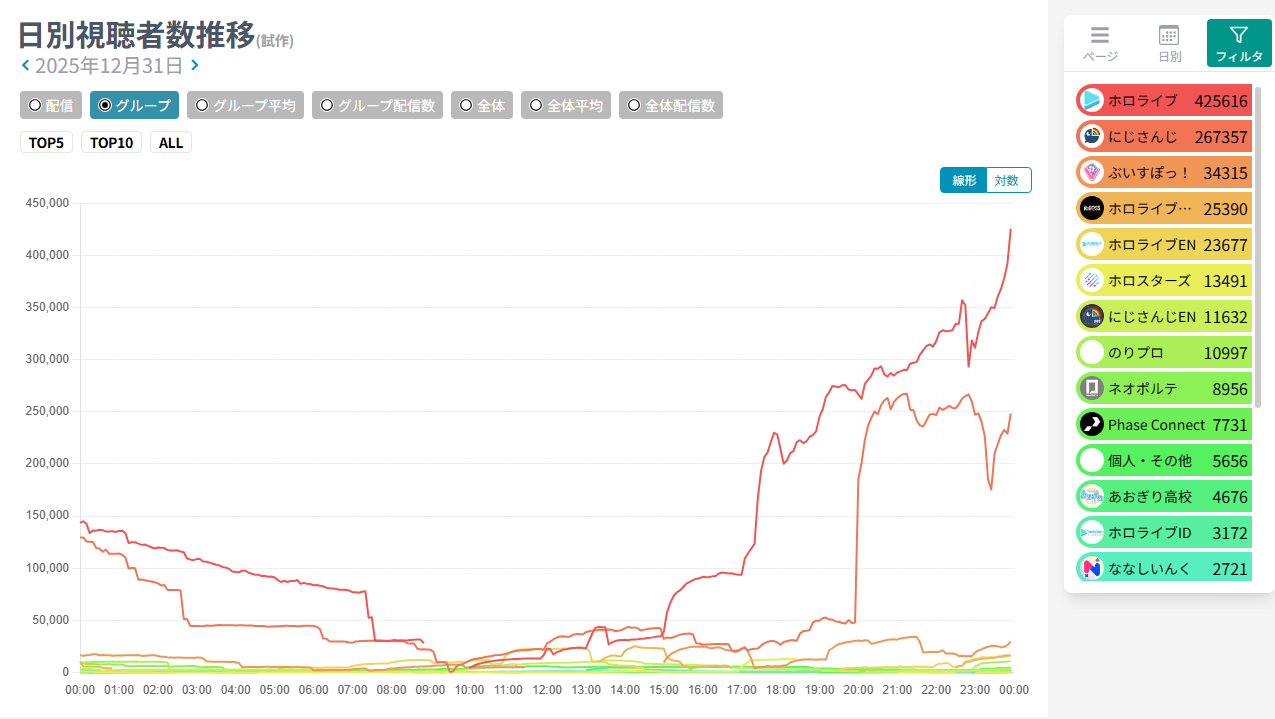Image resolution: width=1275 pixels, height=719 pixels.
Task: Go to next date with right chevron
Action: [x=195, y=66]
